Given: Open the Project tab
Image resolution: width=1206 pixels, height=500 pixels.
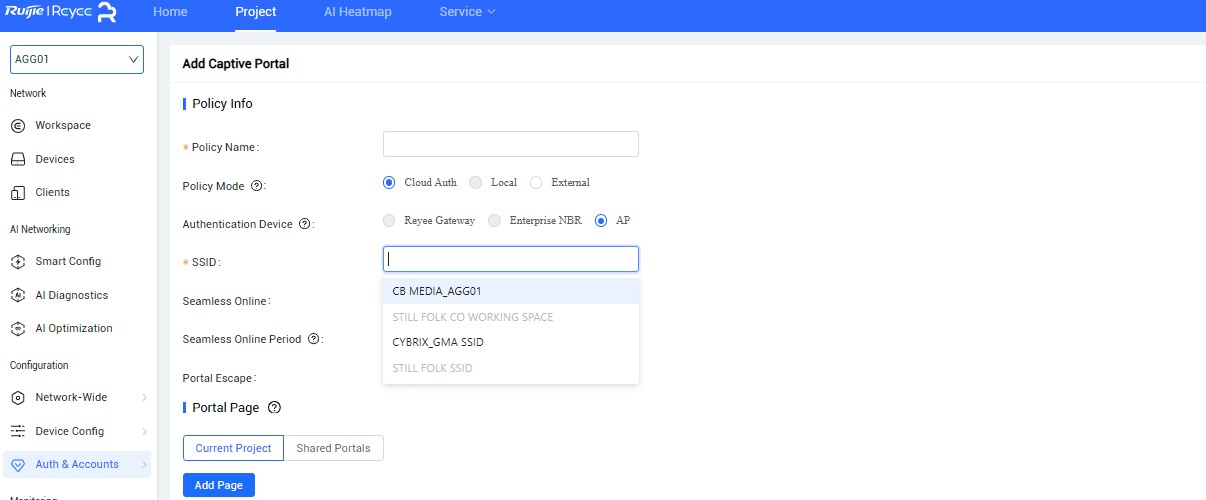Looking at the screenshot, I should (256, 12).
